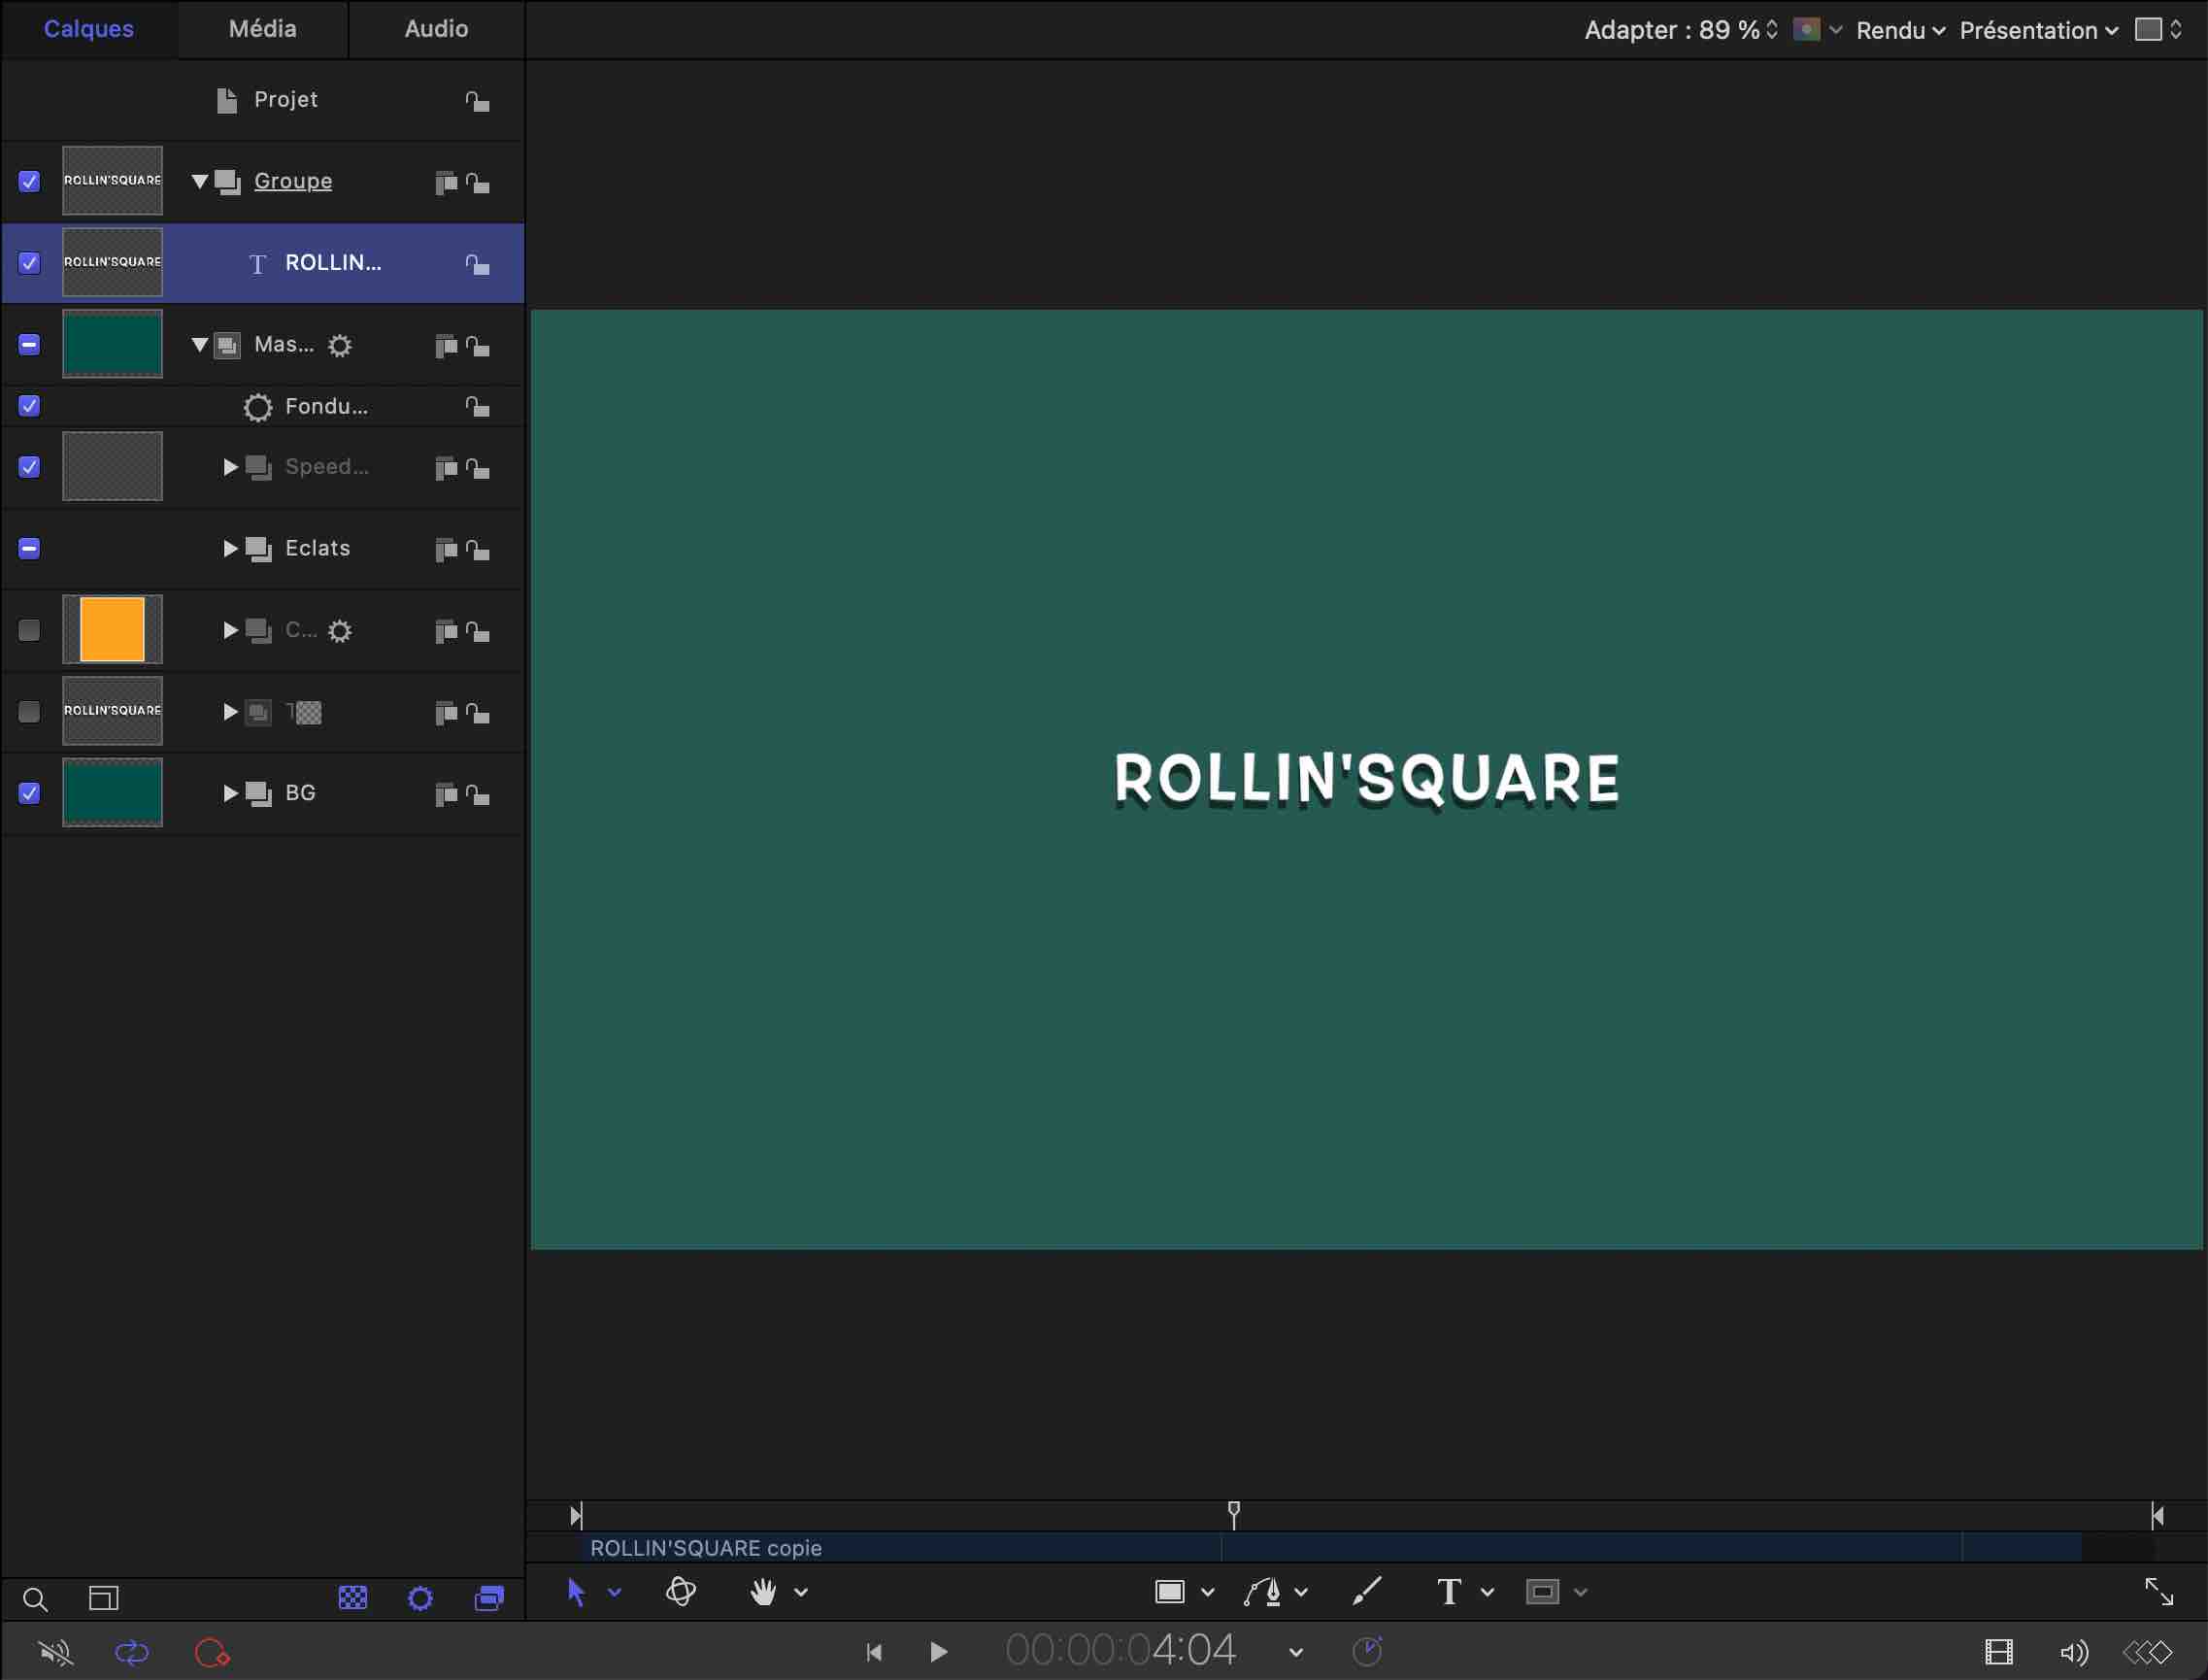Image resolution: width=2208 pixels, height=1680 pixels.
Task: Select the rectangle mask tool
Action: point(1543,1592)
